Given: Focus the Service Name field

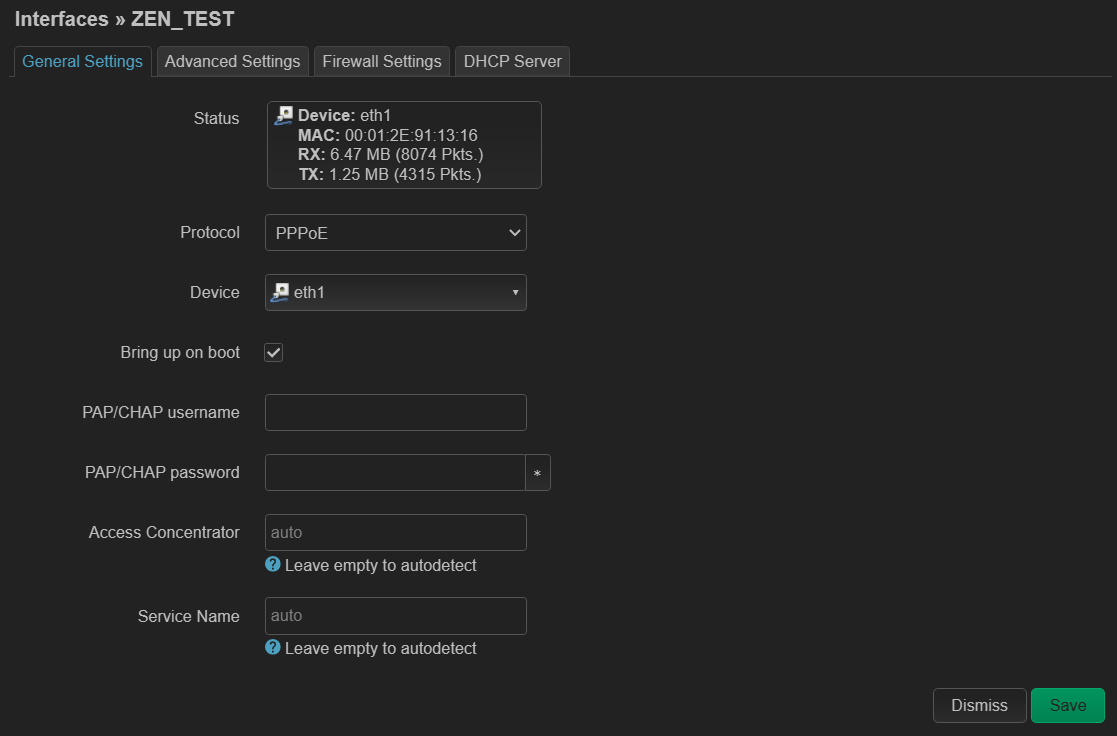Looking at the screenshot, I should click(x=395, y=616).
